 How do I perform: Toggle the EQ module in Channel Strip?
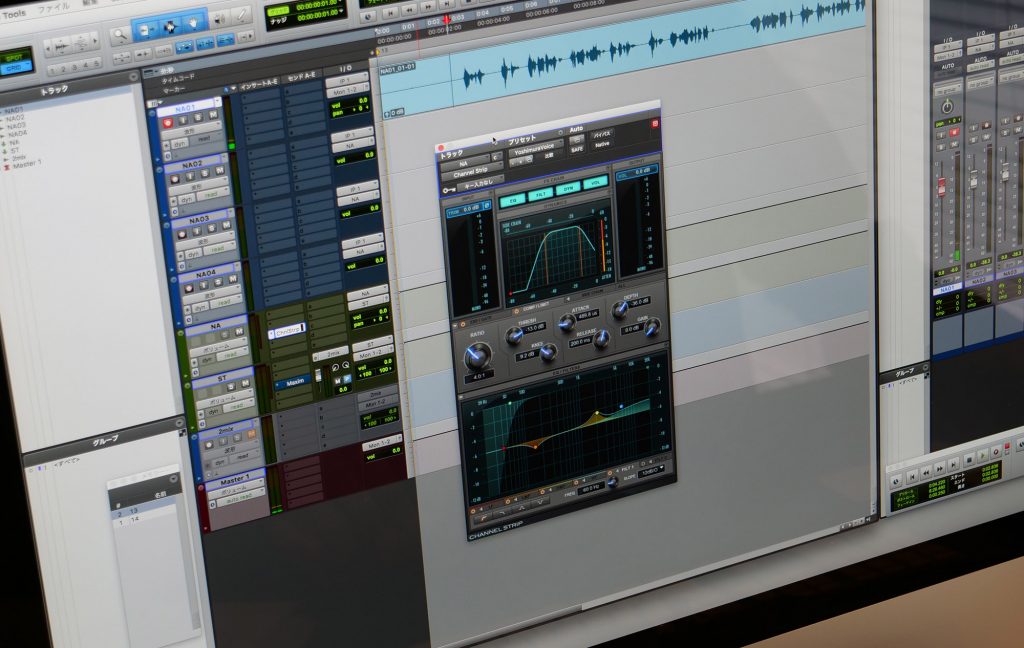pyautogui.click(x=513, y=202)
